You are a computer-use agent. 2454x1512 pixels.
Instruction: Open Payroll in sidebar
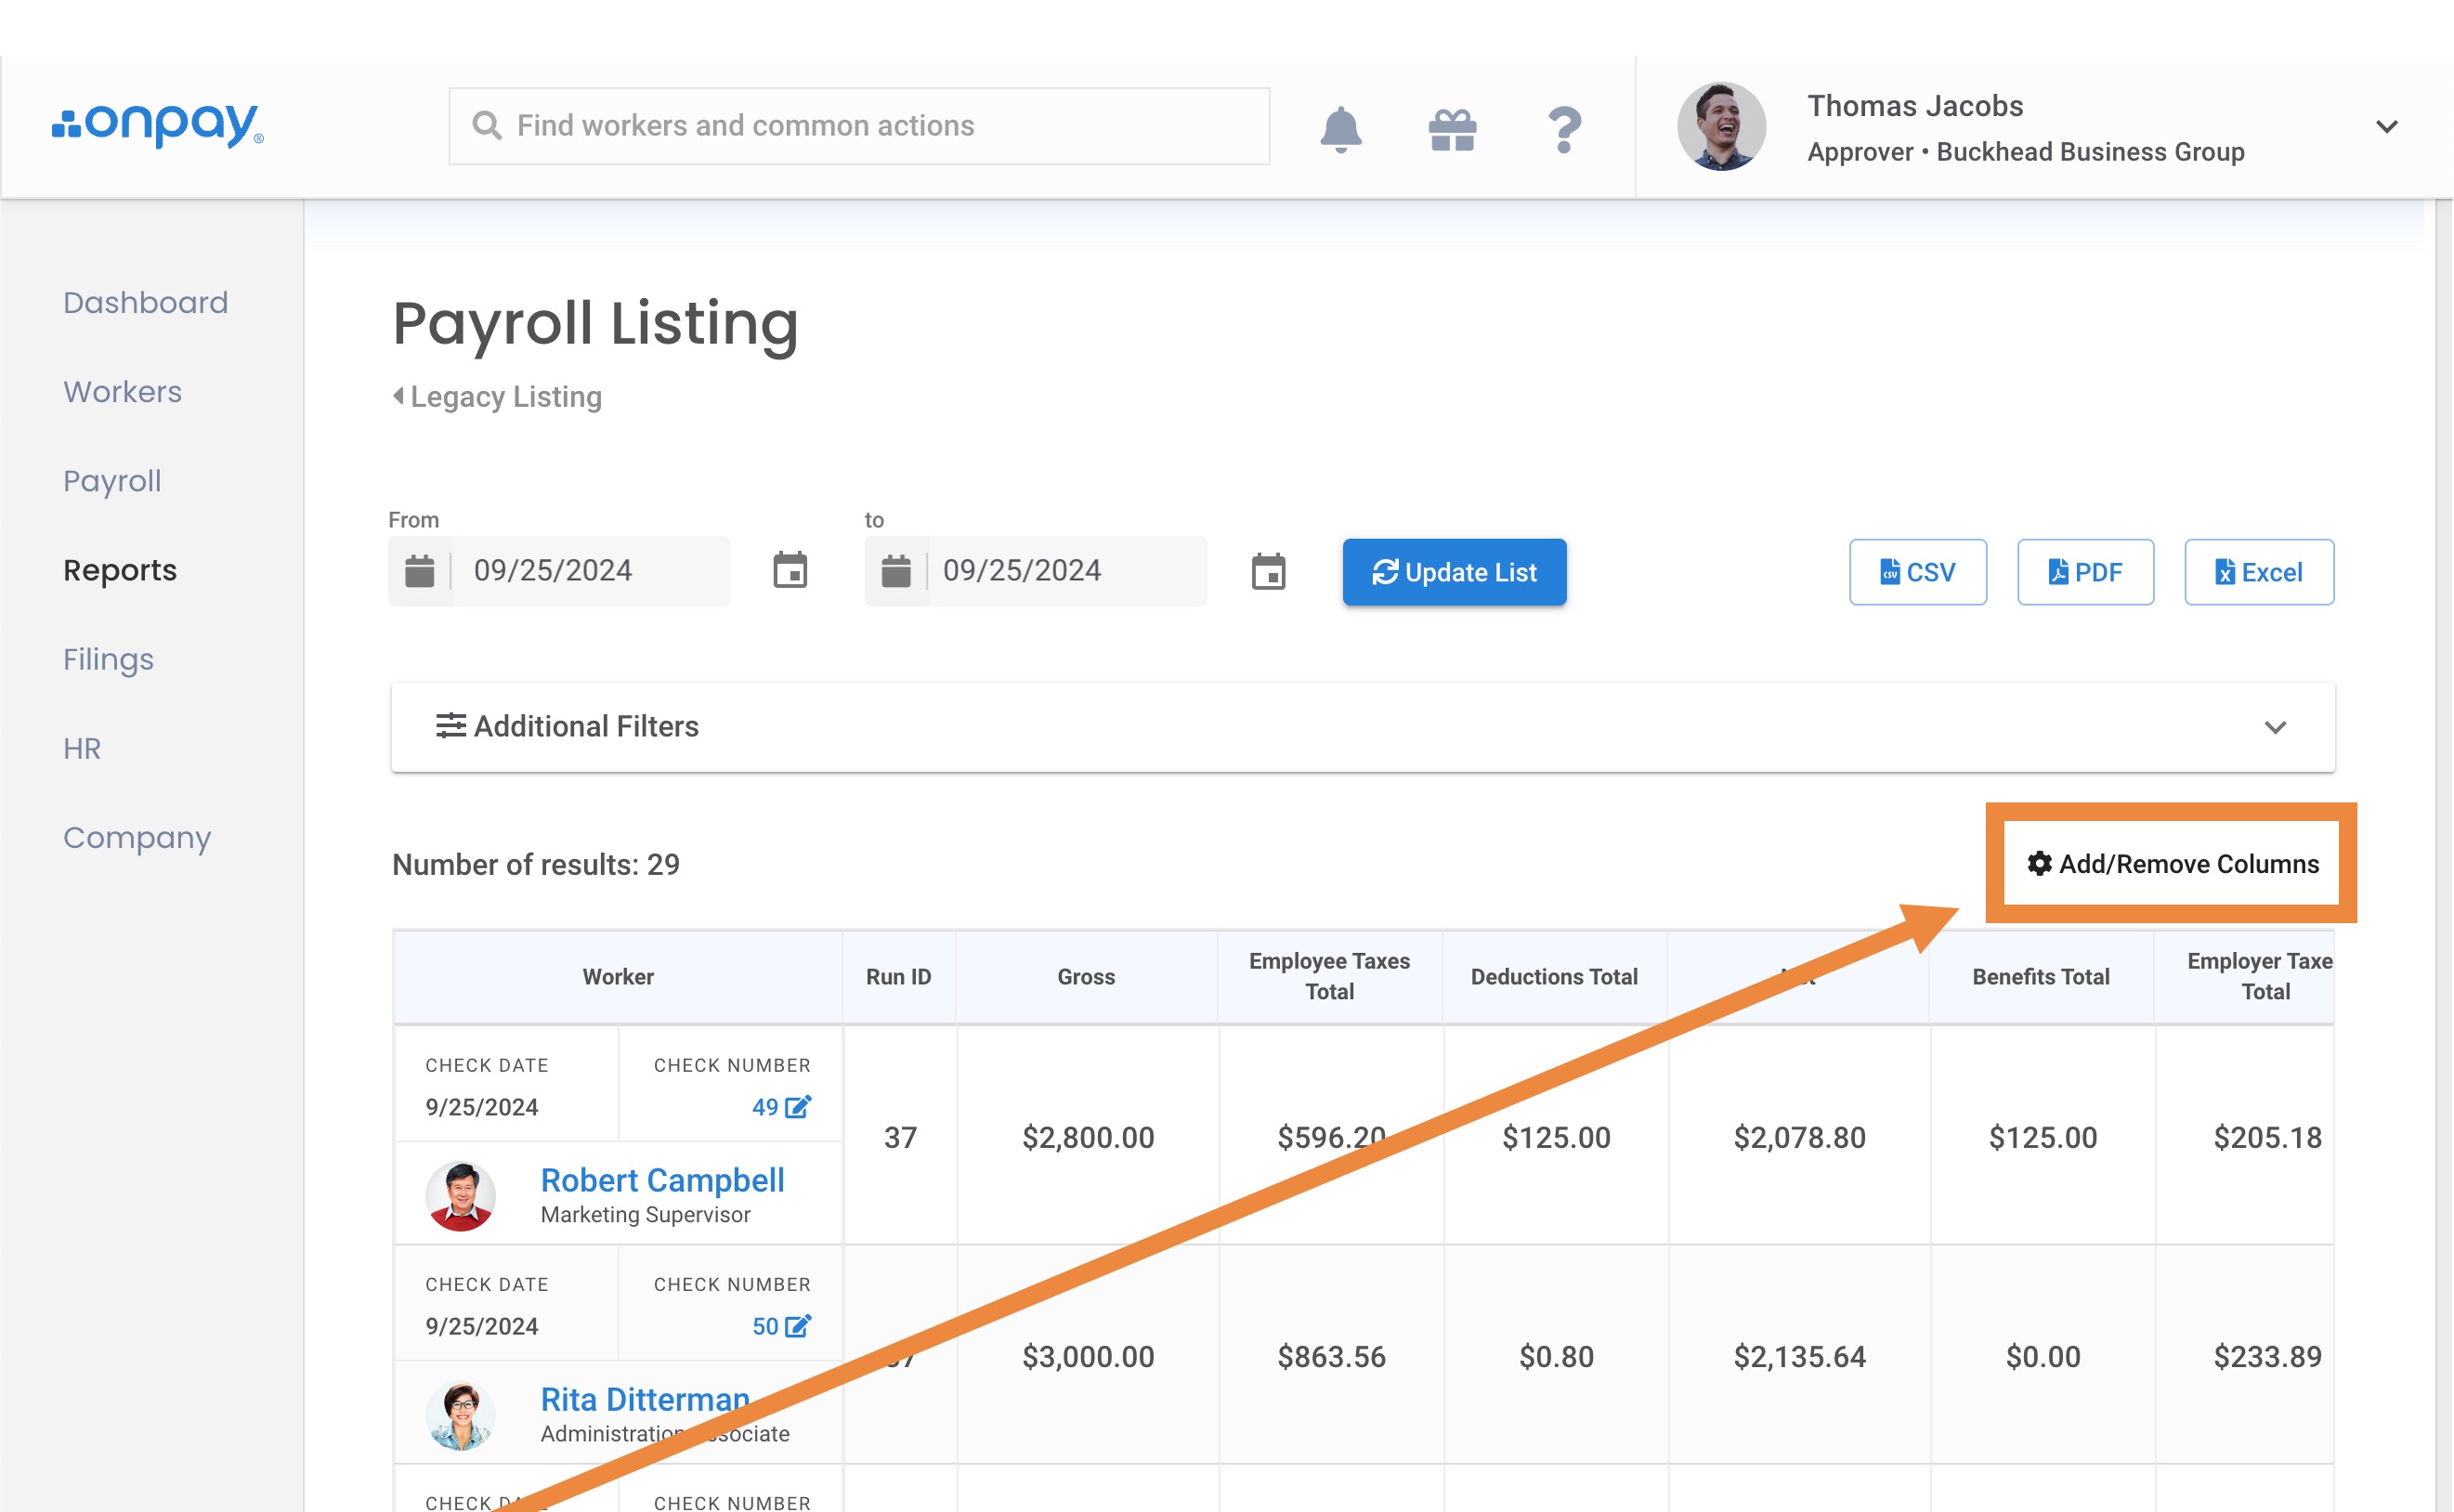(112, 481)
